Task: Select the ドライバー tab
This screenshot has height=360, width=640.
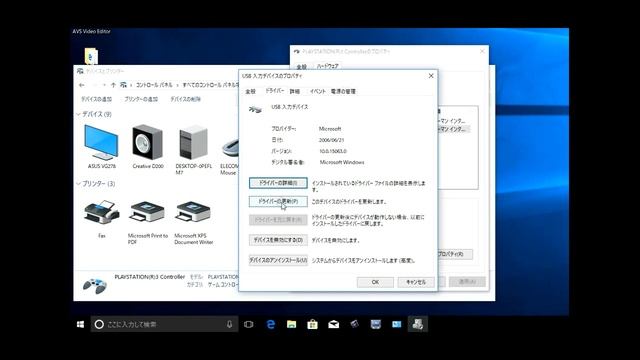Action: 274,91
